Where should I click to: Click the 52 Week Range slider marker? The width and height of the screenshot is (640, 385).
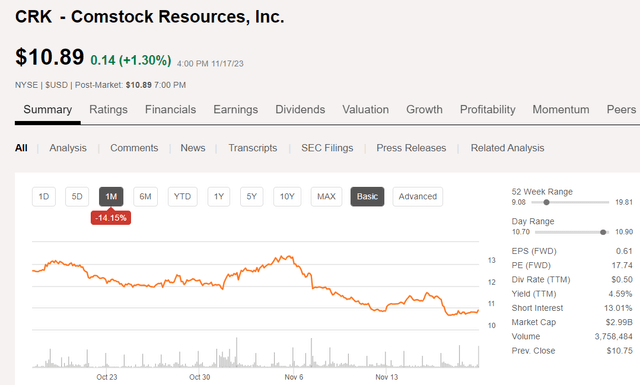tap(547, 202)
